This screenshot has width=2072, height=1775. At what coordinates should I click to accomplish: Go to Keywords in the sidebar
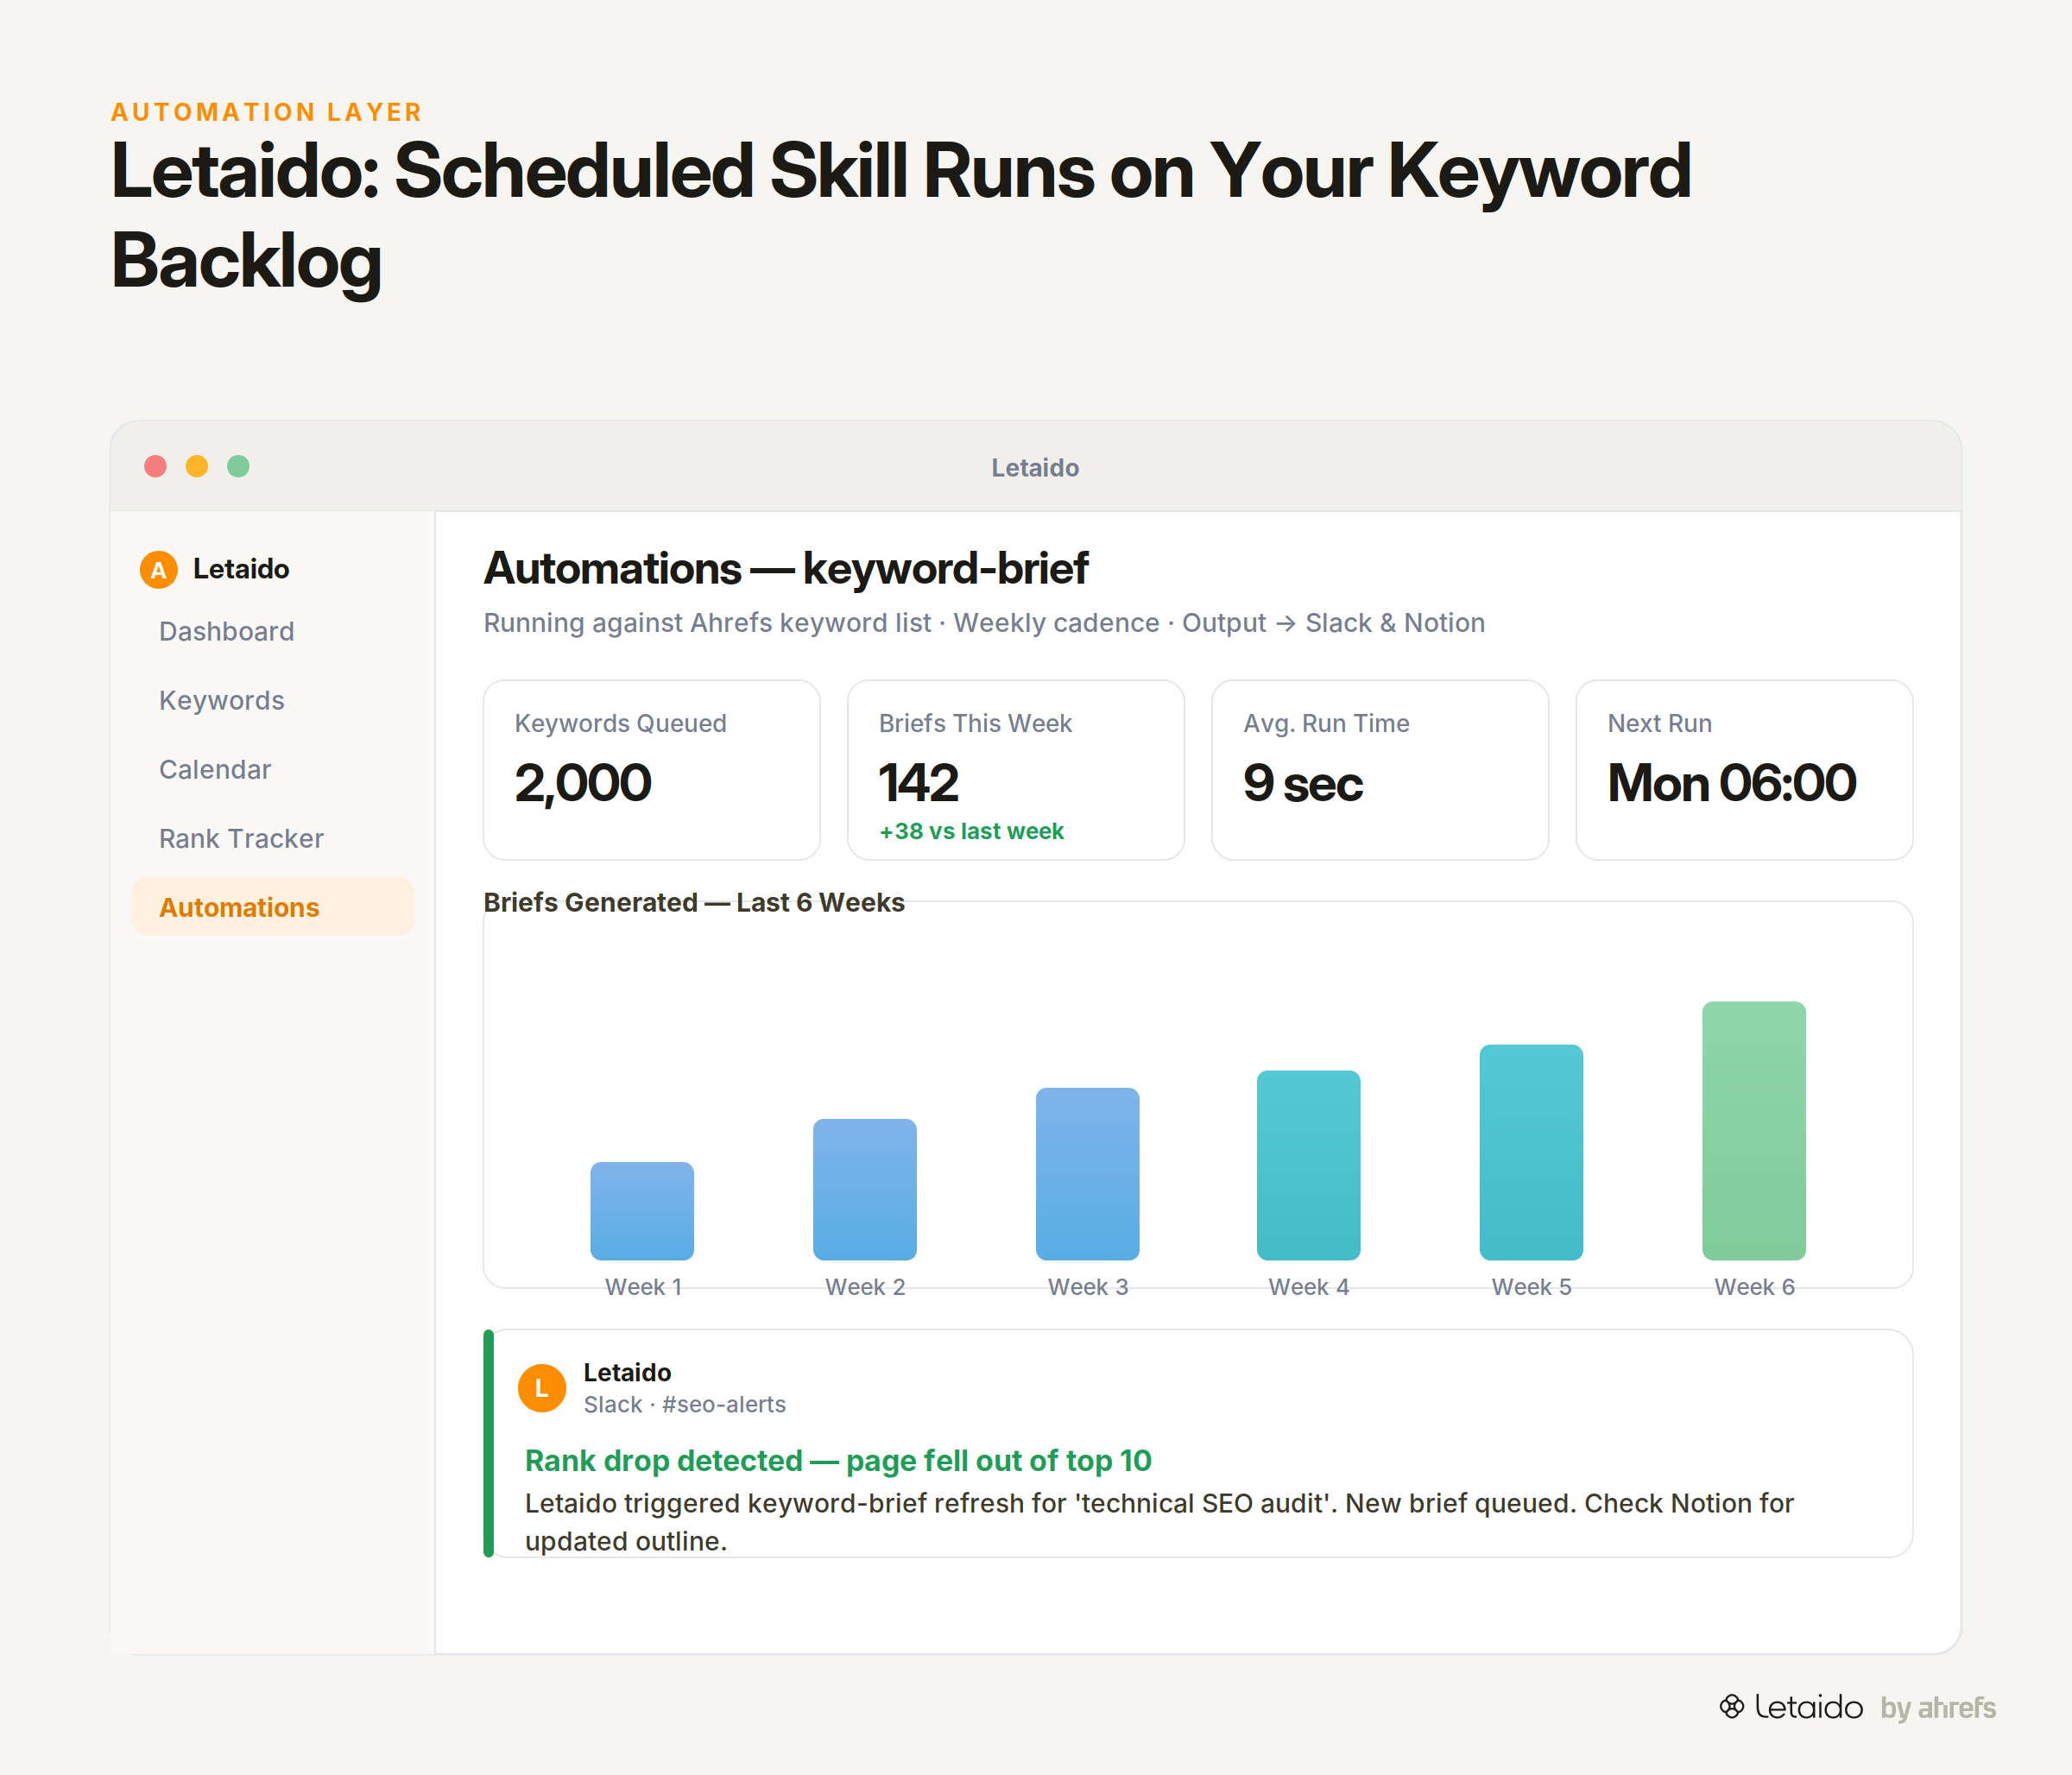(x=221, y=700)
